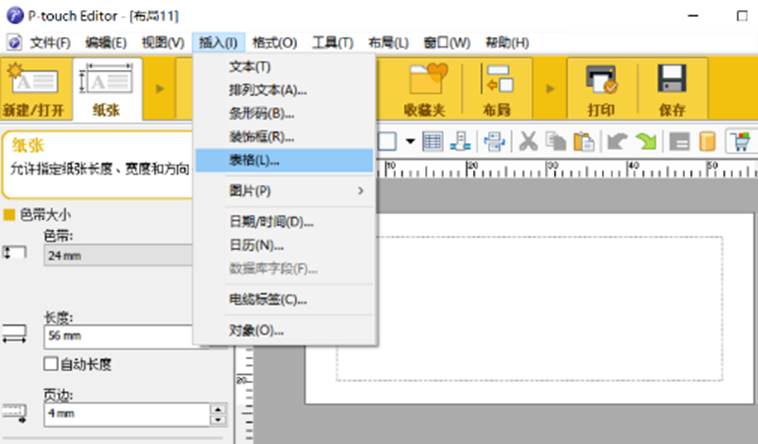Decrease the 页边 margin stepper down

point(218,419)
